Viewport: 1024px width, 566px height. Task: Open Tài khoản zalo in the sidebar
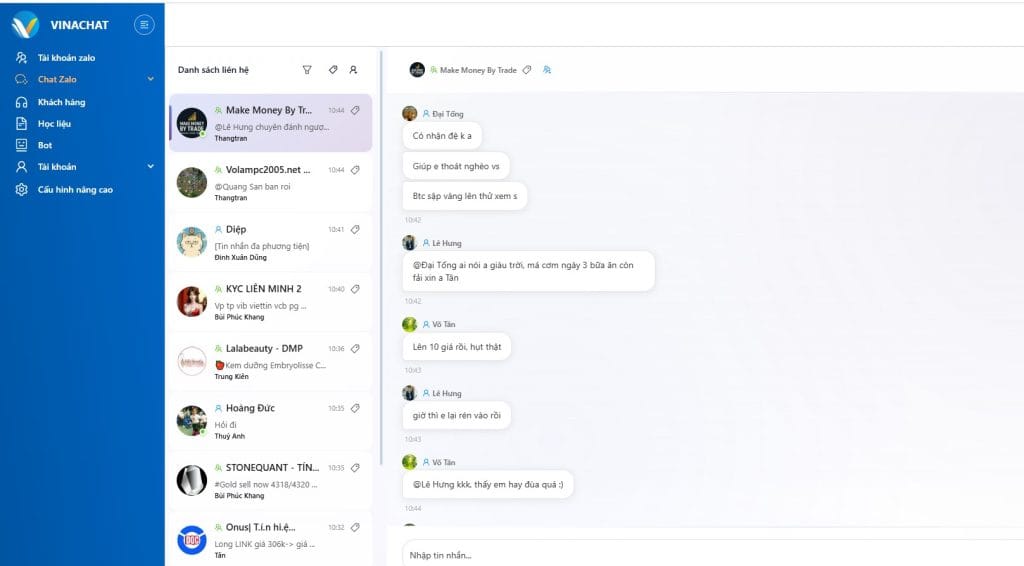tap(66, 58)
